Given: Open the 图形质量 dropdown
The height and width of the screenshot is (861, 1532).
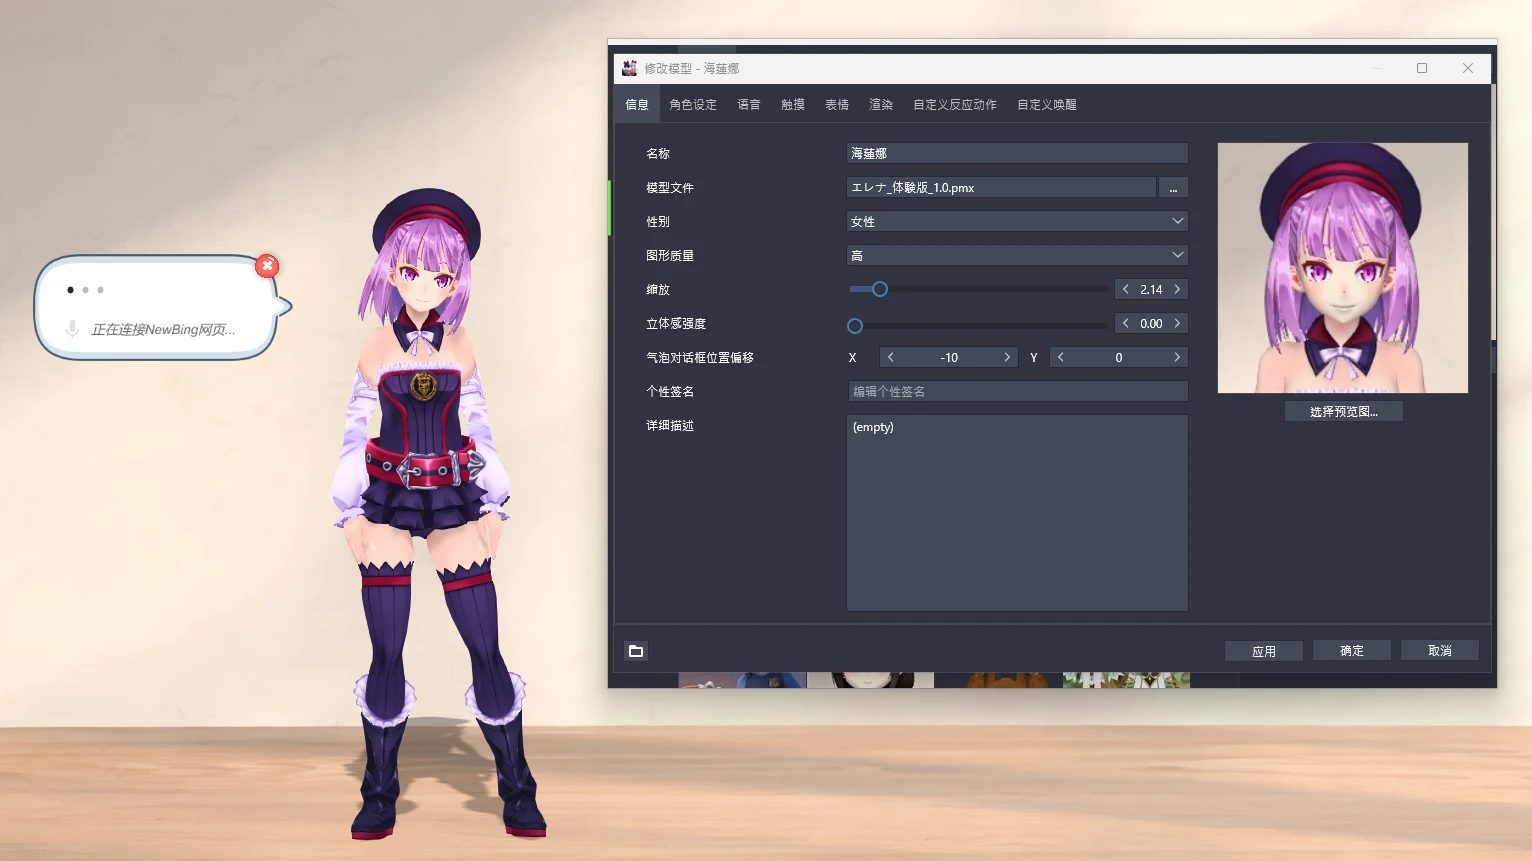Looking at the screenshot, I should (x=1017, y=256).
